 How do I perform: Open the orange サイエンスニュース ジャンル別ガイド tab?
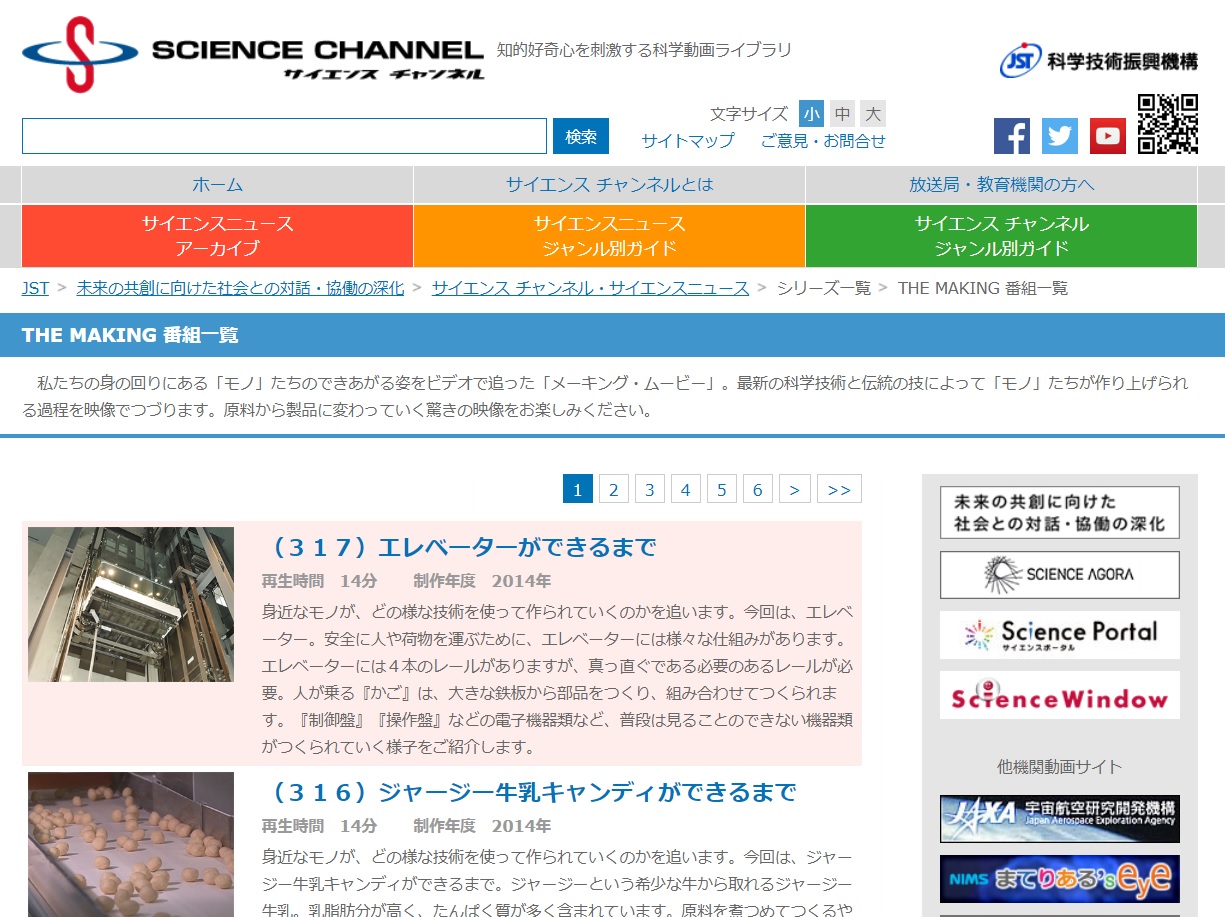(609, 236)
